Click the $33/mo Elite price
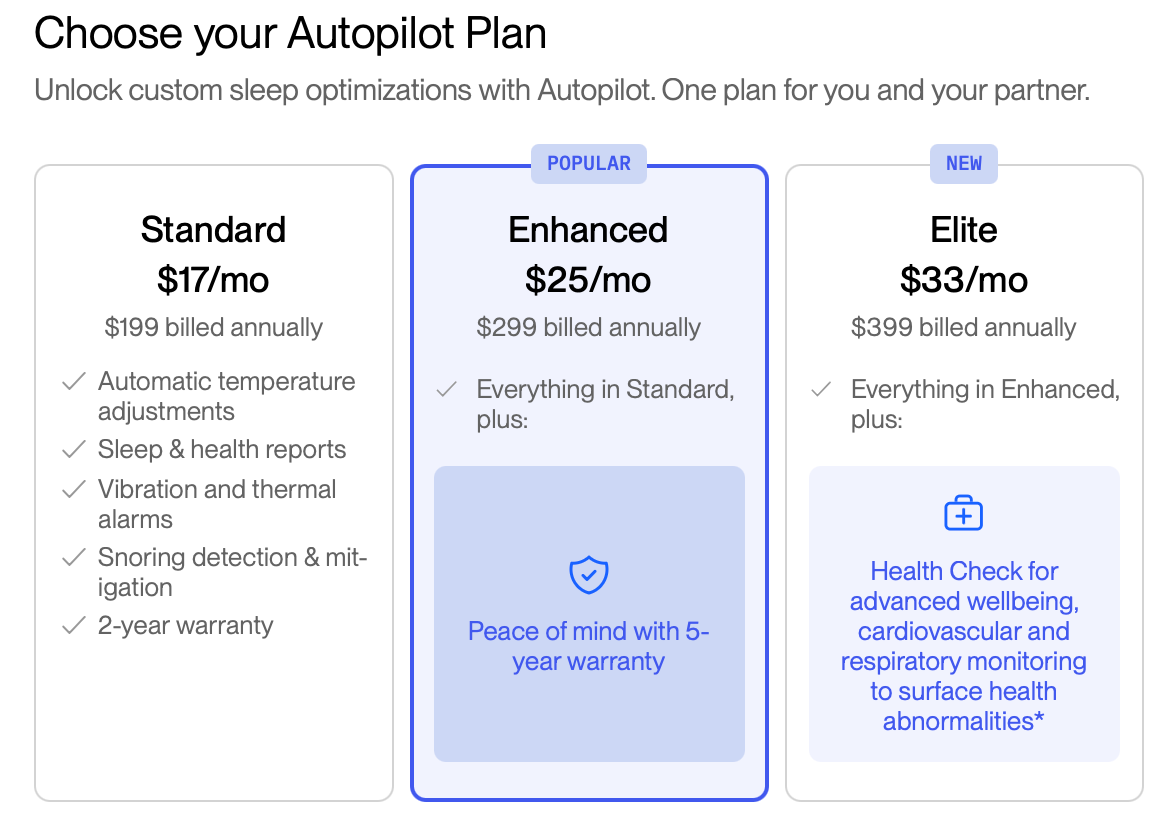This screenshot has width=1168, height=822. click(963, 281)
